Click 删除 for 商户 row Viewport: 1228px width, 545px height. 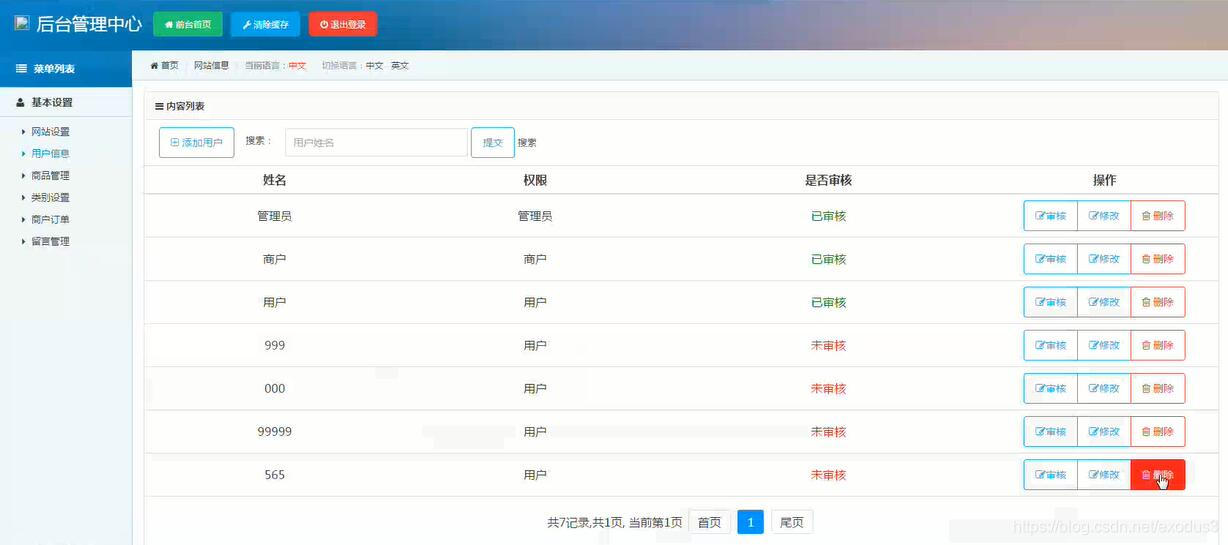(1158, 259)
